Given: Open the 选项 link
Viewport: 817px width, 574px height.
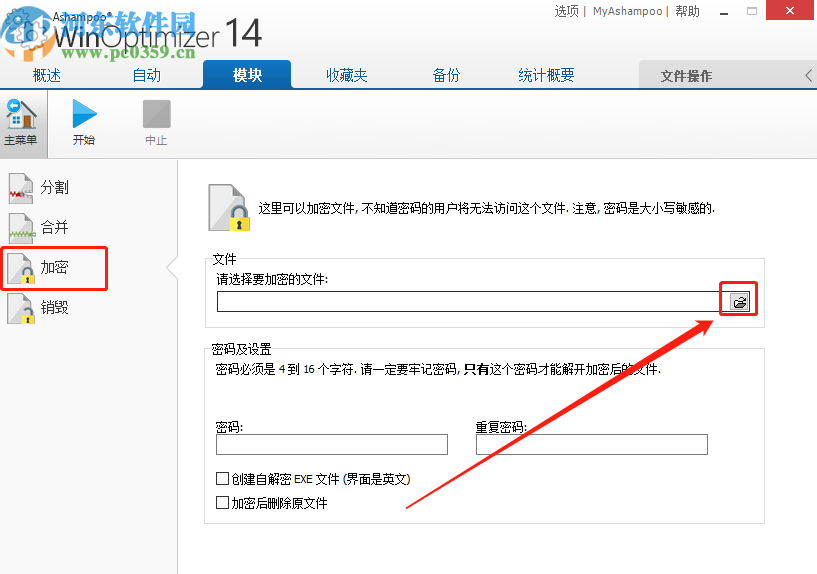Looking at the screenshot, I should [x=566, y=11].
